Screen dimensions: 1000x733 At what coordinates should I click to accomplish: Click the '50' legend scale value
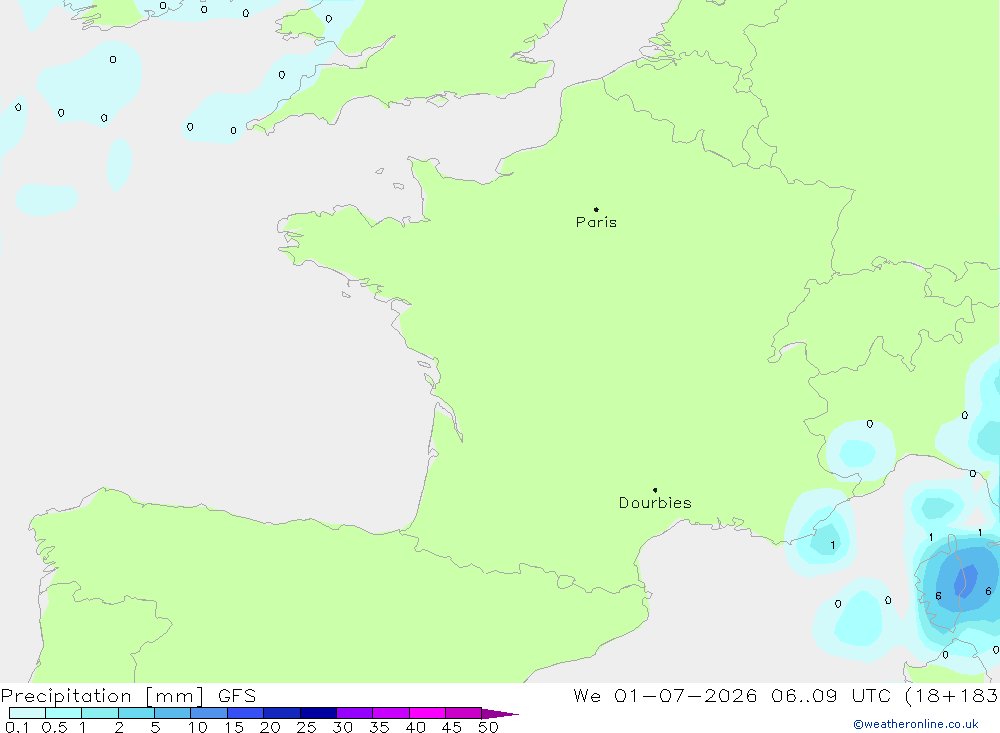(488, 727)
